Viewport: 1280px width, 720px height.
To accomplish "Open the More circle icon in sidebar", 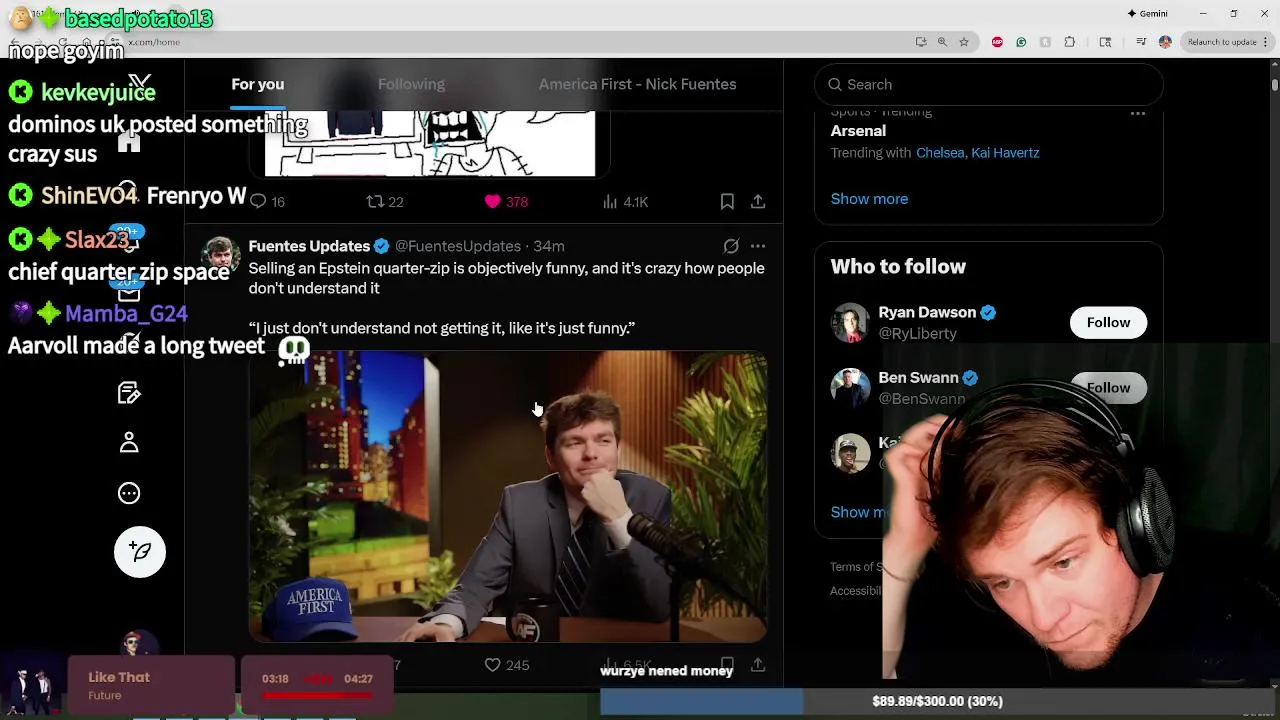I will pos(129,493).
